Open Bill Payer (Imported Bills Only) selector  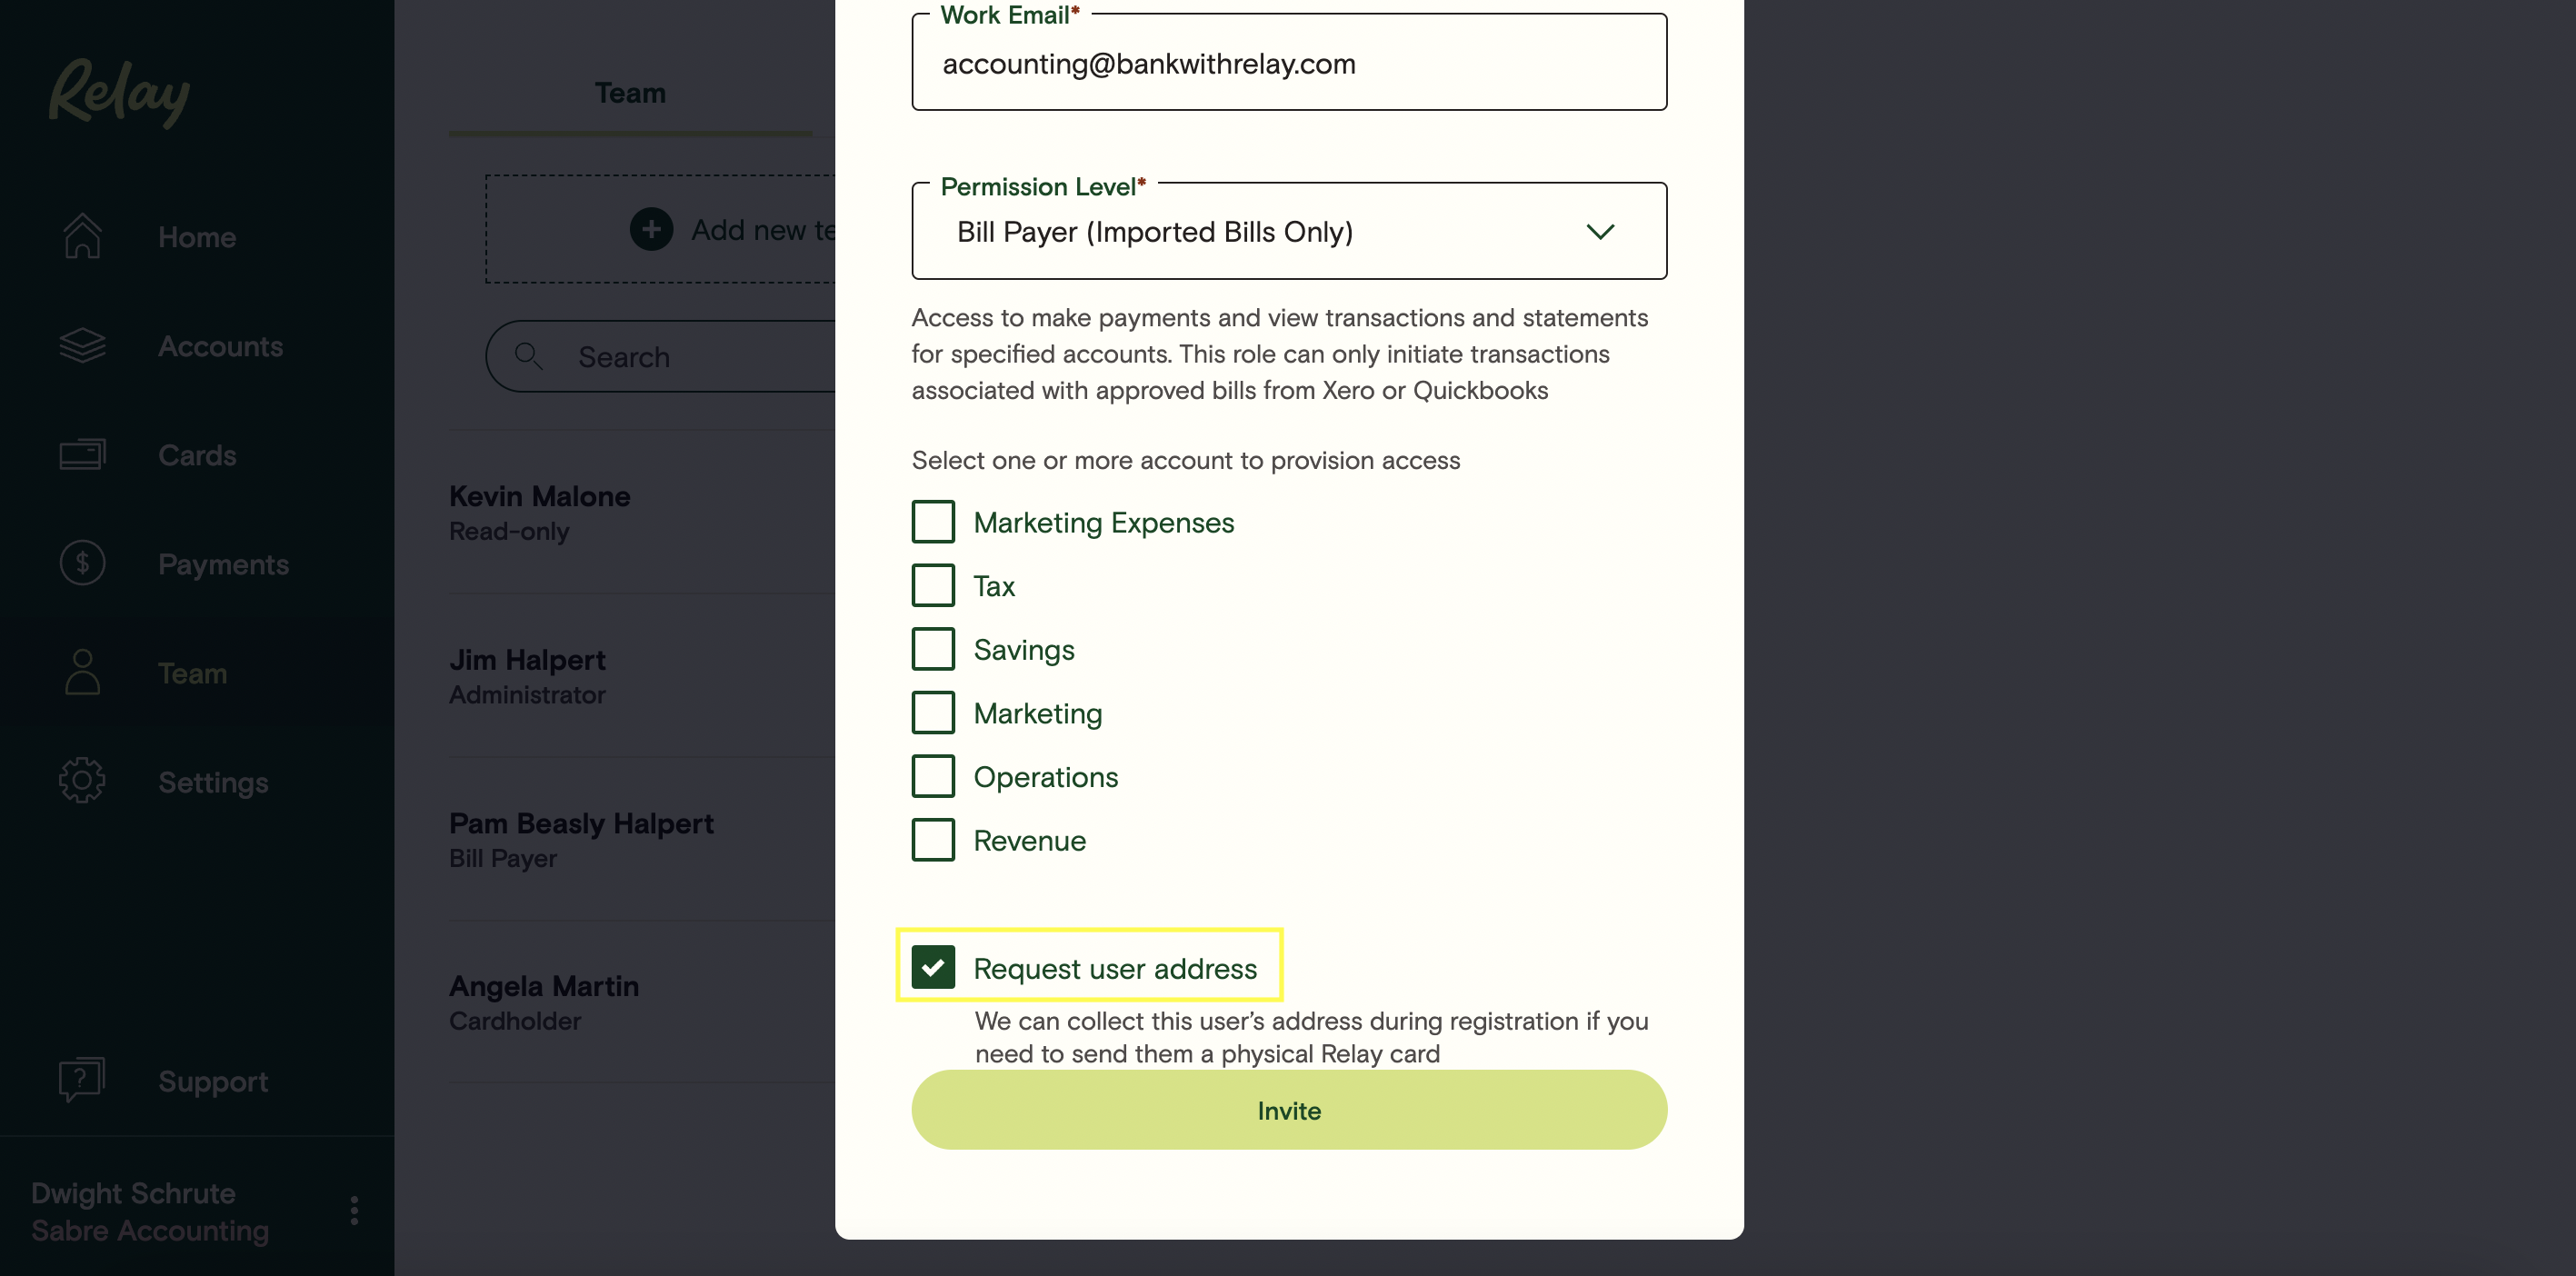click(x=1289, y=231)
